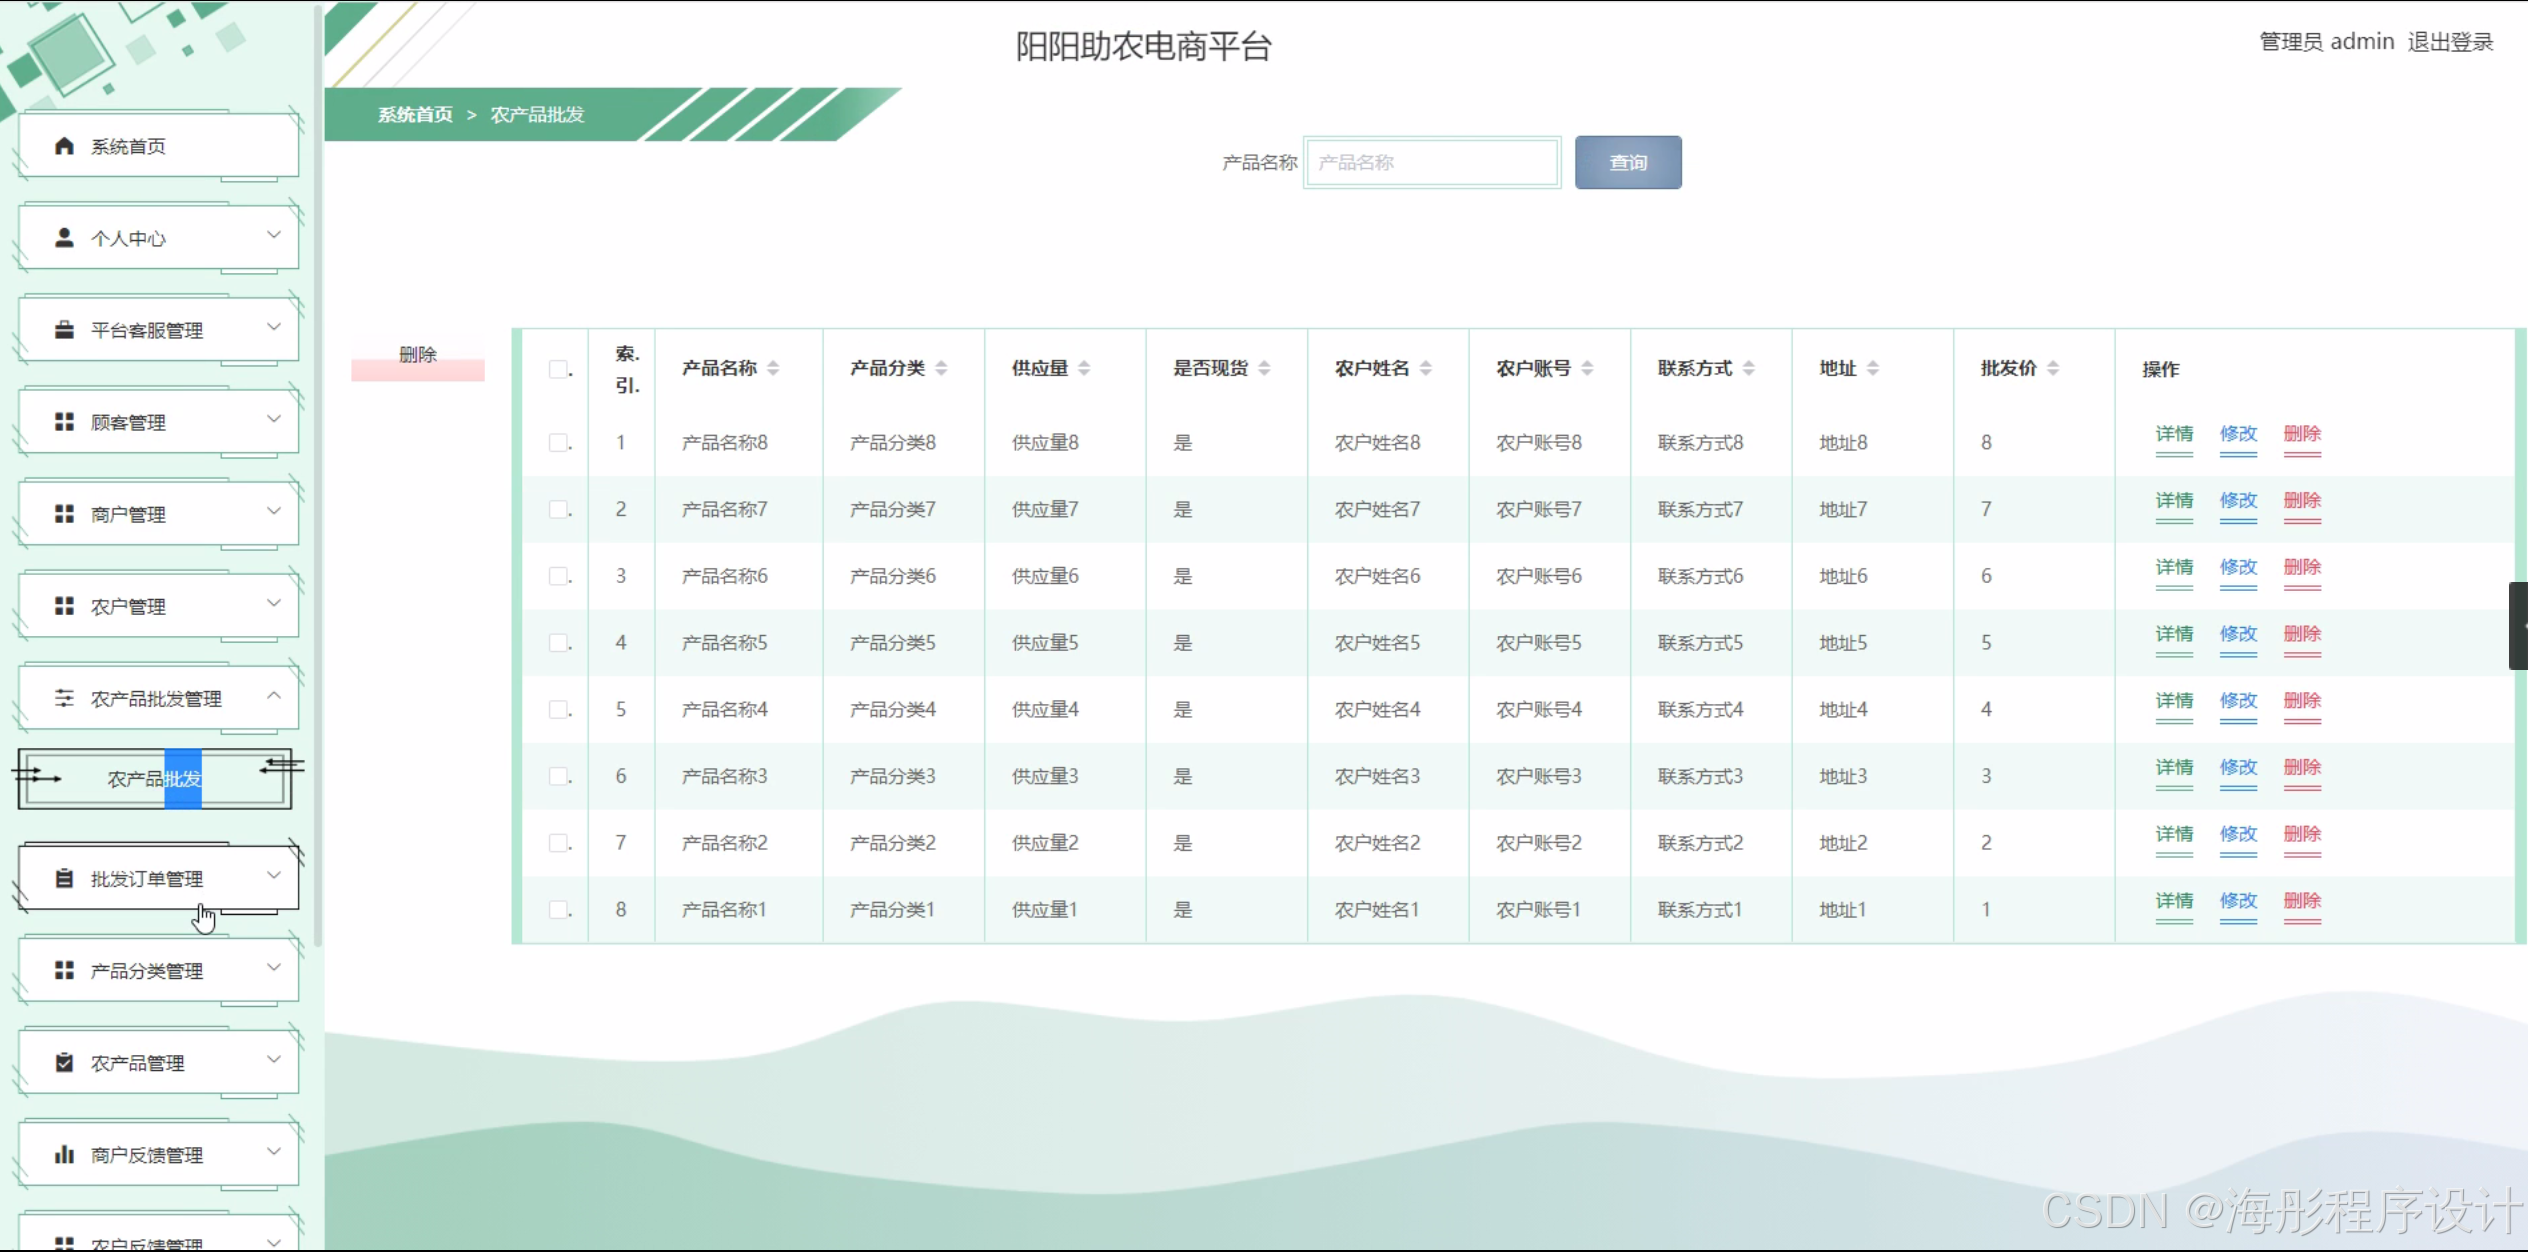This screenshot has height=1252, width=2528.
Task: Click the grid icon beside 顾客管理
Action: tap(64, 422)
